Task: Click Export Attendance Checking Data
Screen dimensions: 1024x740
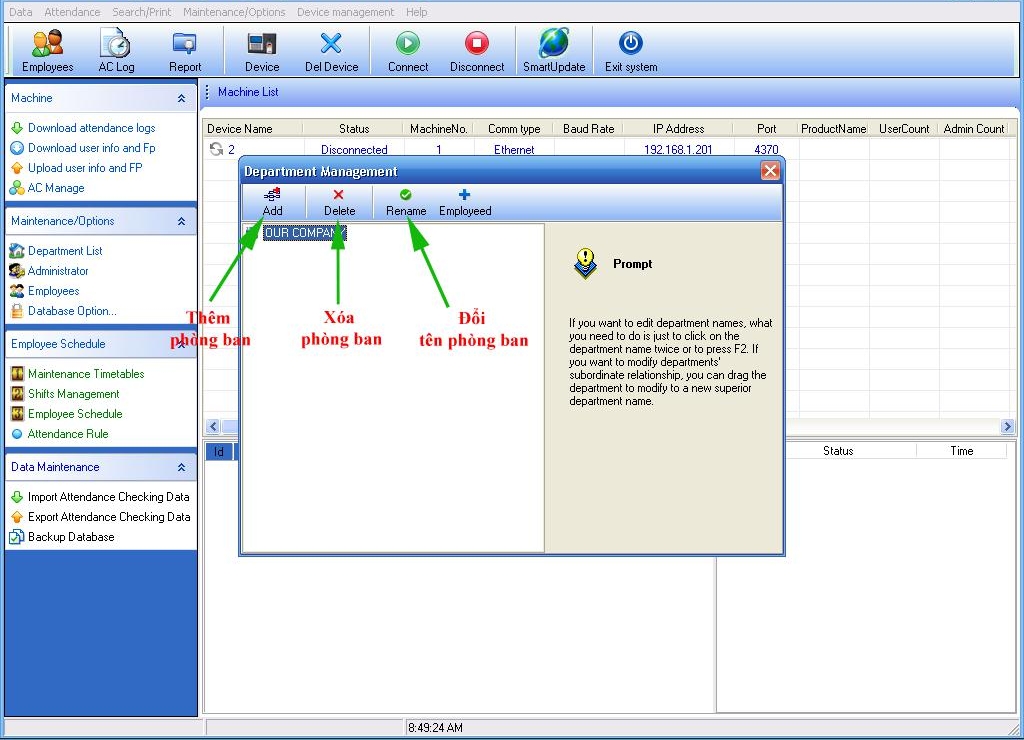Action: [109, 517]
